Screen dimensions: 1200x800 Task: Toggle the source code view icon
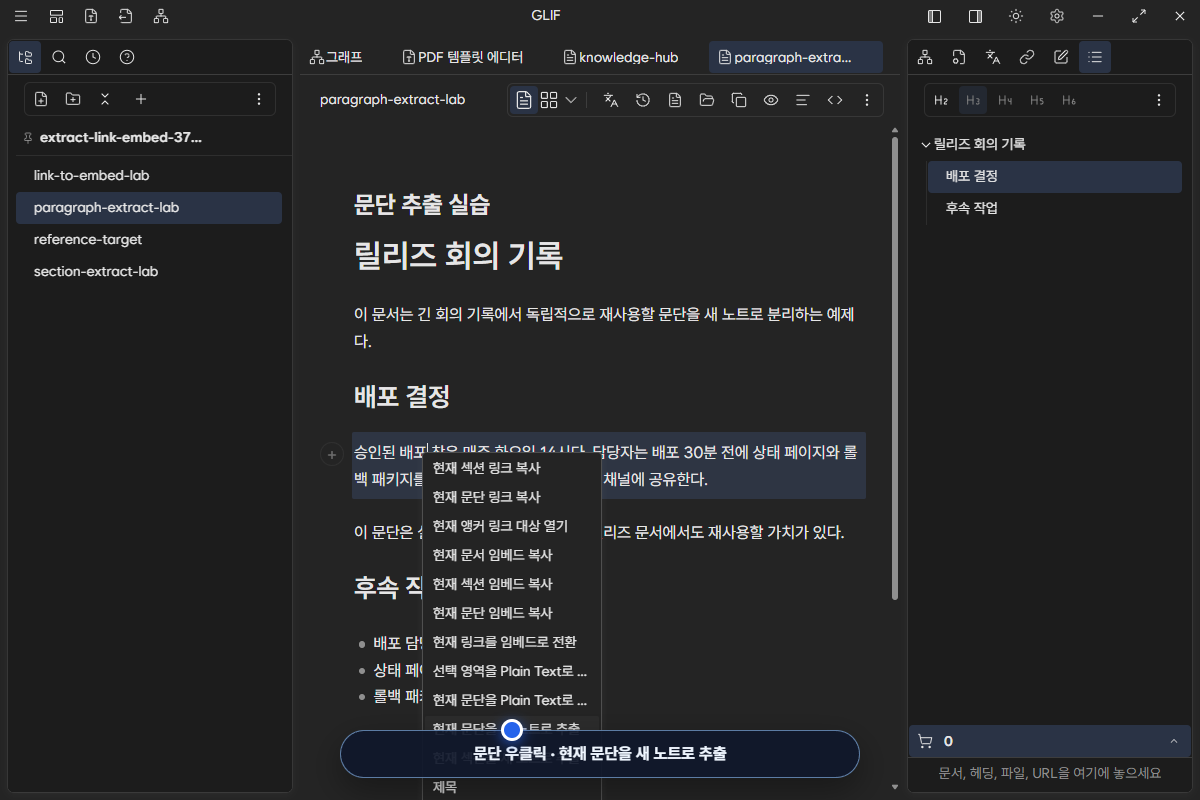tap(835, 100)
